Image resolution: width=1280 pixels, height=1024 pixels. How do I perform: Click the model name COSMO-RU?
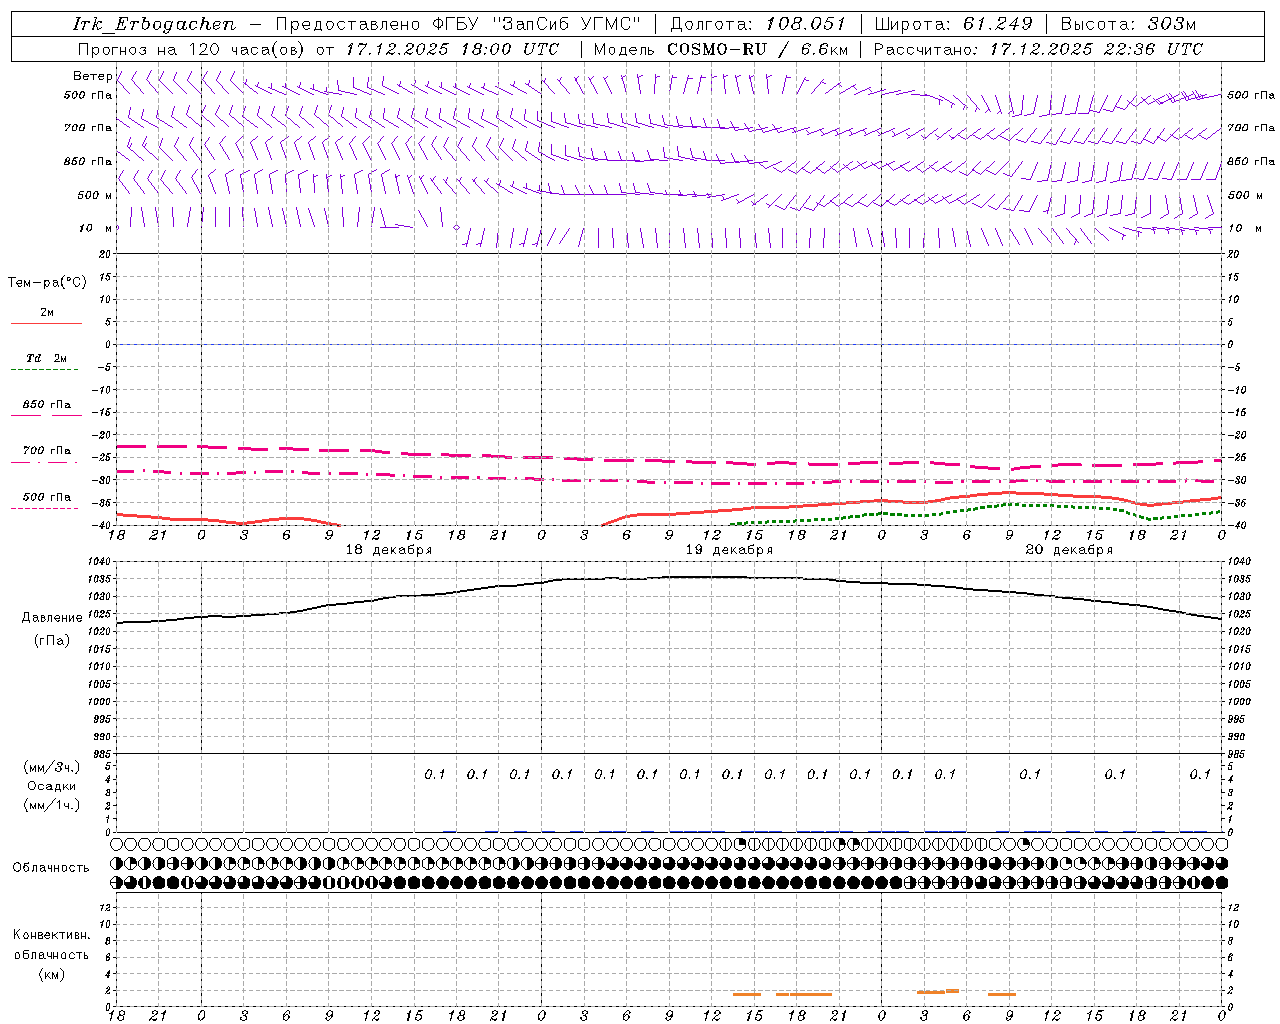717,49
